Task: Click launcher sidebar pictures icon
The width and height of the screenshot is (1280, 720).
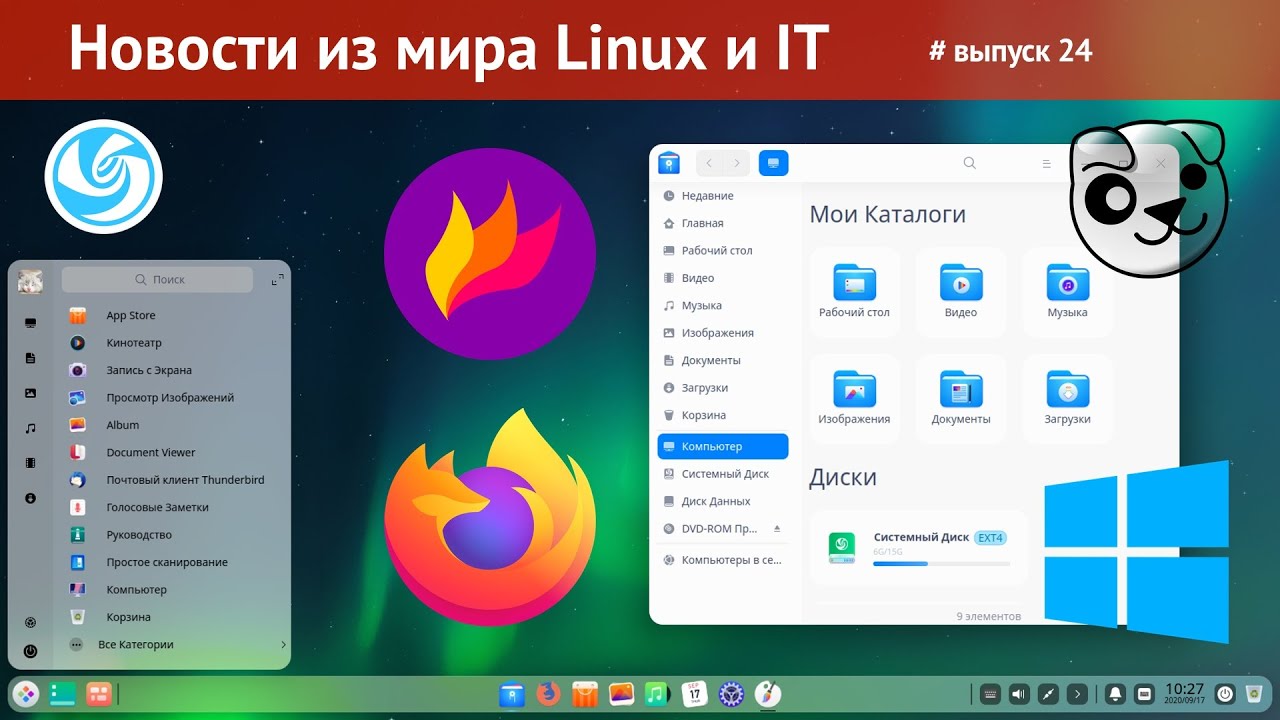Action: click(x=30, y=393)
